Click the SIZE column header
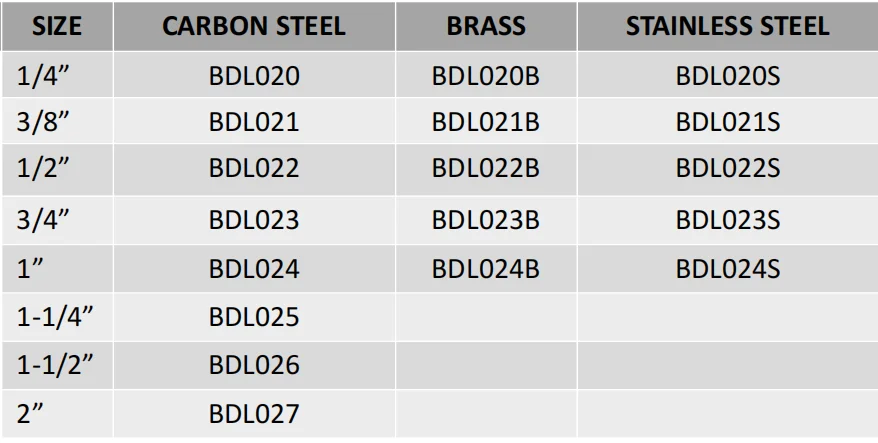 pos(57,26)
